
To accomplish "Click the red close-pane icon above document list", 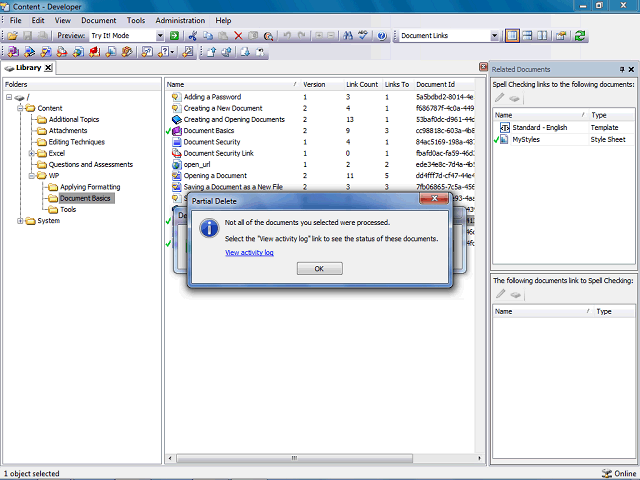I will pyautogui.click(x=483, y=67).
